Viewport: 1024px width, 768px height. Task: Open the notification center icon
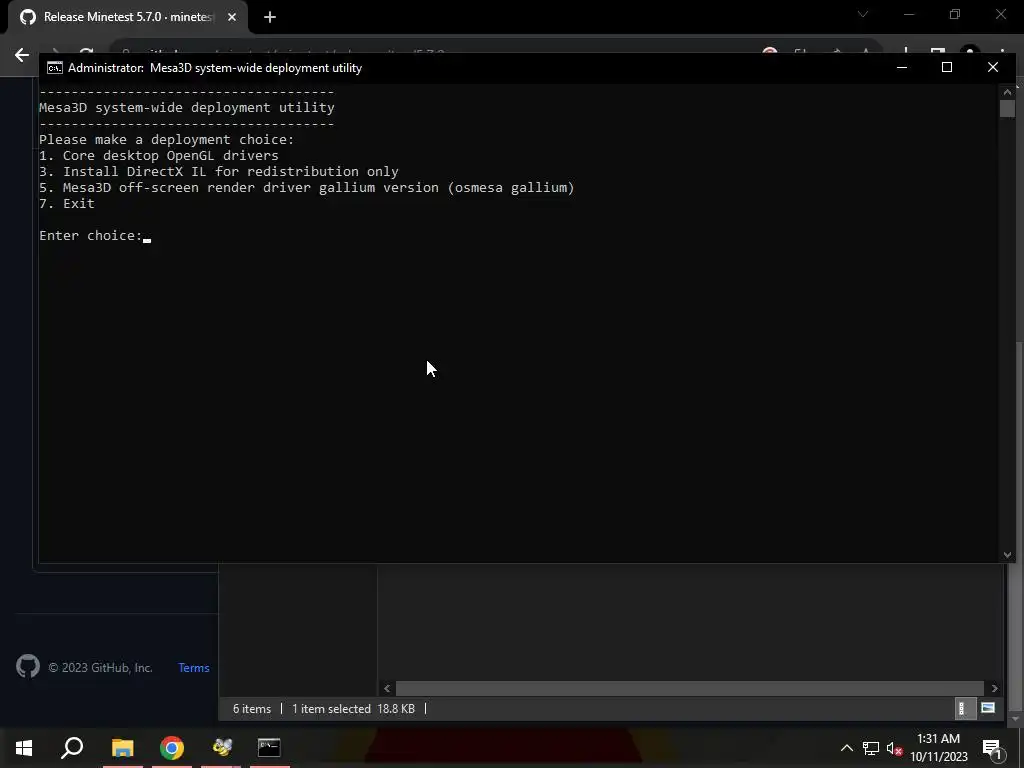[991, 748]
